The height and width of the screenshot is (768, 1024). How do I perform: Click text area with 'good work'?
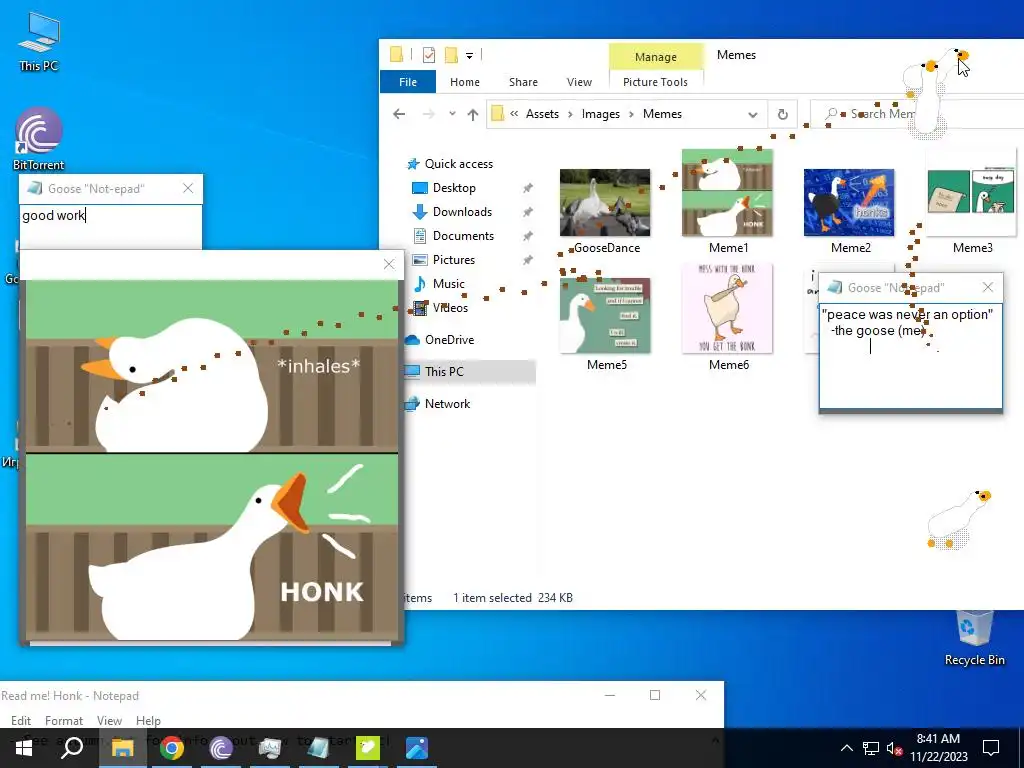coord(111,227)
